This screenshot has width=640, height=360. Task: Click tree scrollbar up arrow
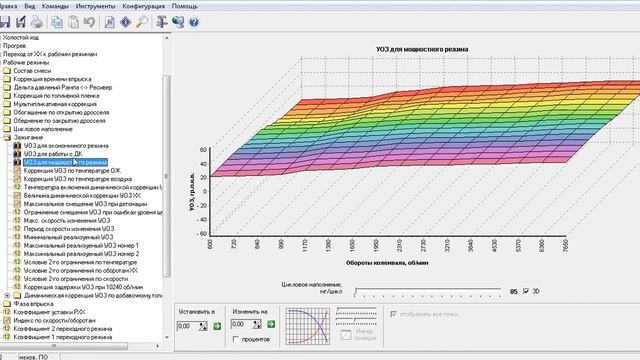[x=167, y=38]
